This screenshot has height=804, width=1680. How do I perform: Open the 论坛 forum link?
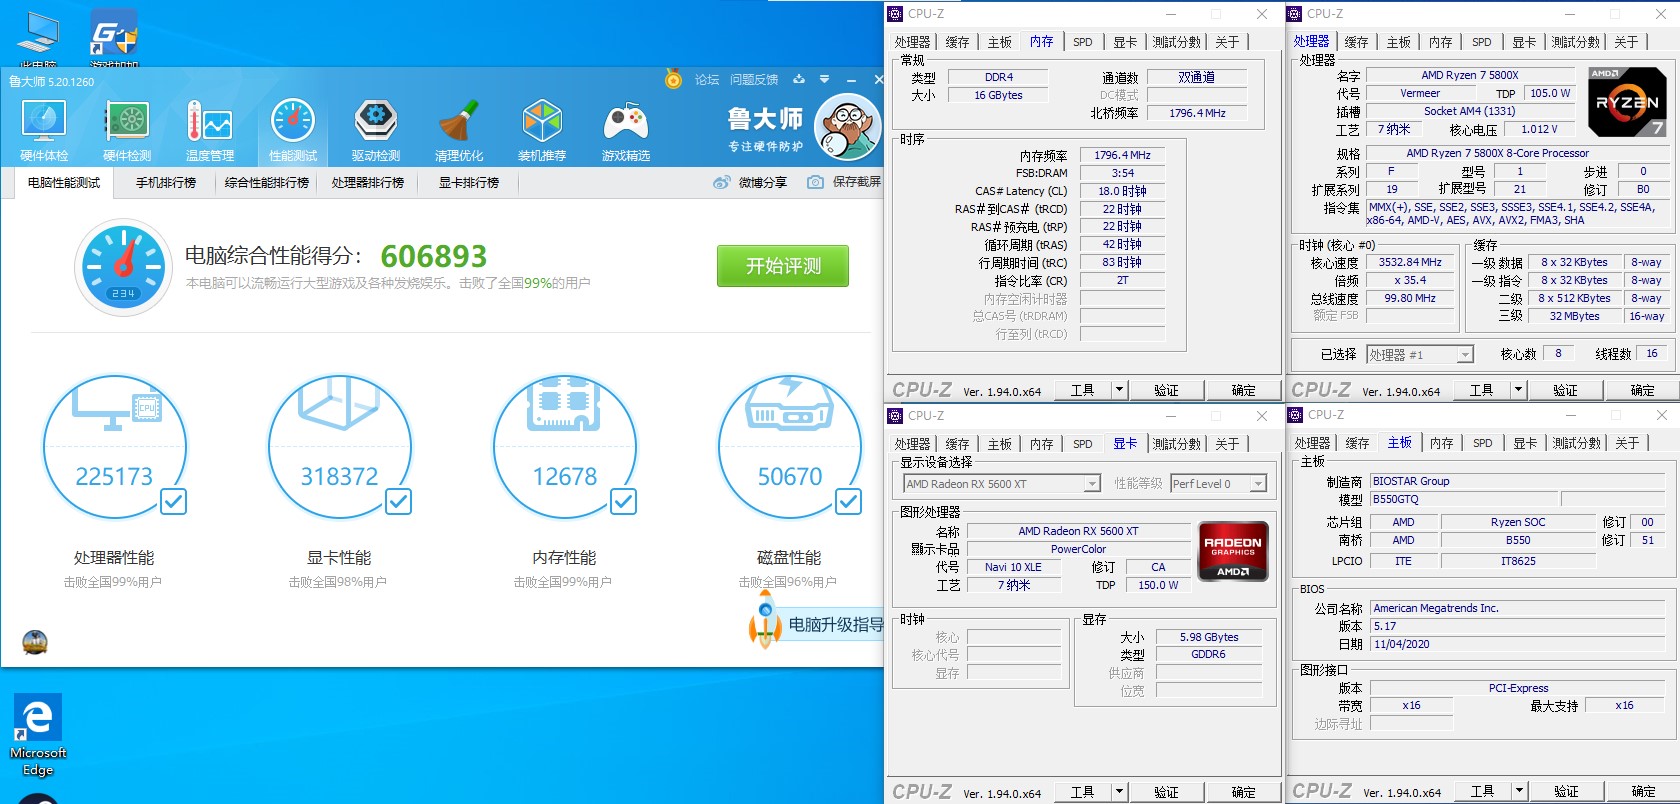[707, 80]
